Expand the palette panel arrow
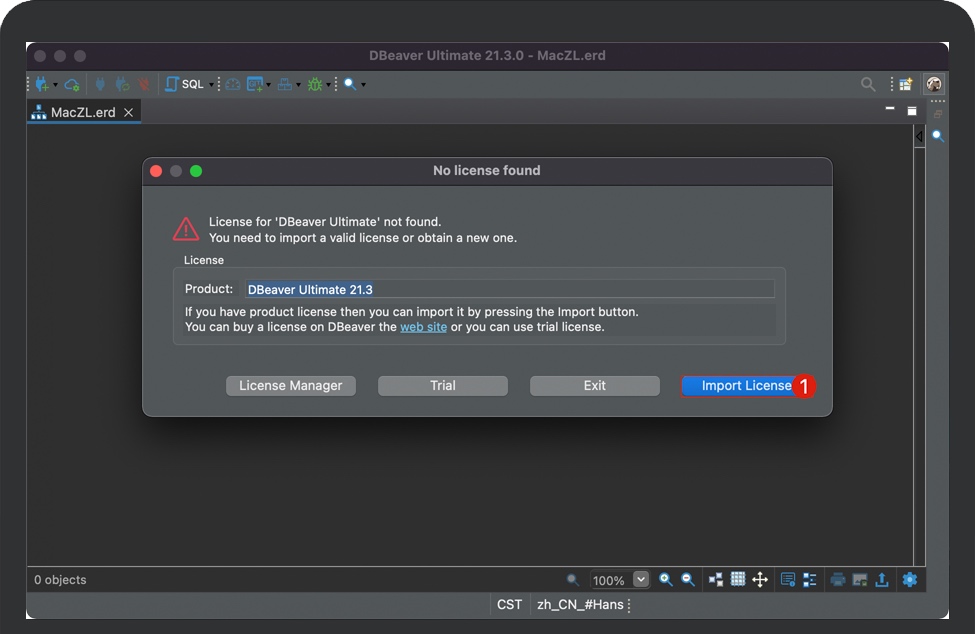Screen dimensions: 975x634 (919, 137)
